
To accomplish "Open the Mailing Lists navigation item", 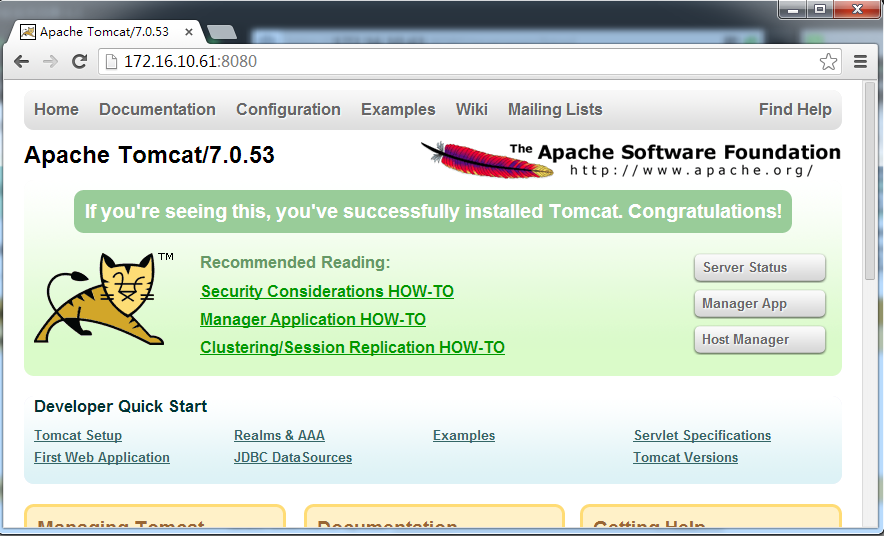I will point(555,109).
